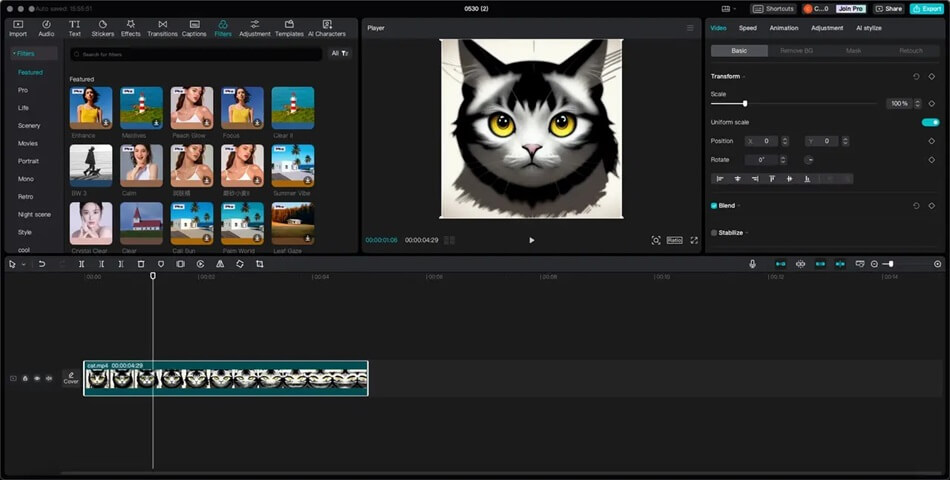Screen dimensions: 950x480
Task: Open the layout dropdown in title bar
Action: (x=729, y=9)
